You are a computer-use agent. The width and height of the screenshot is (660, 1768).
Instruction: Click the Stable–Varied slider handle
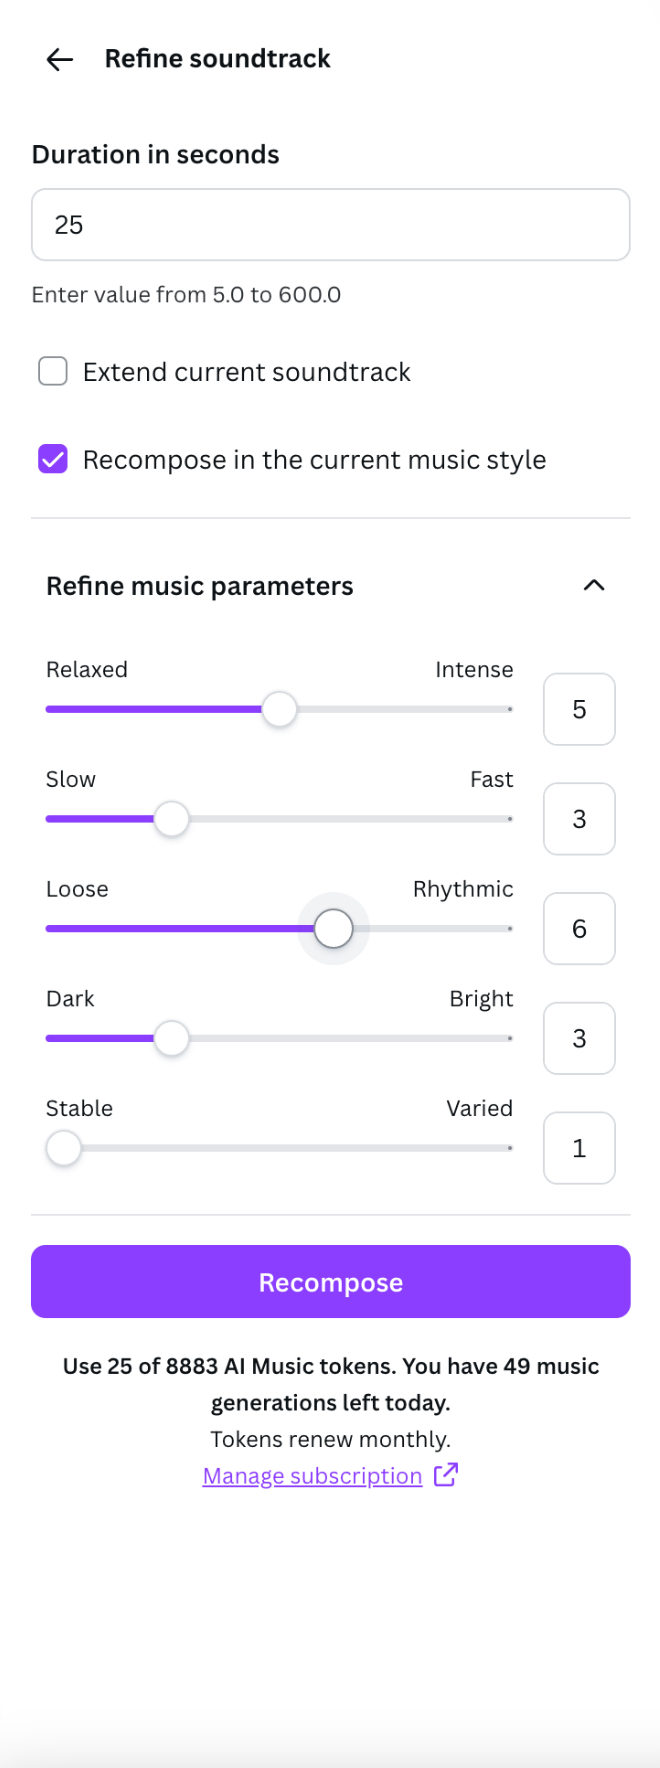point(64,1149)
